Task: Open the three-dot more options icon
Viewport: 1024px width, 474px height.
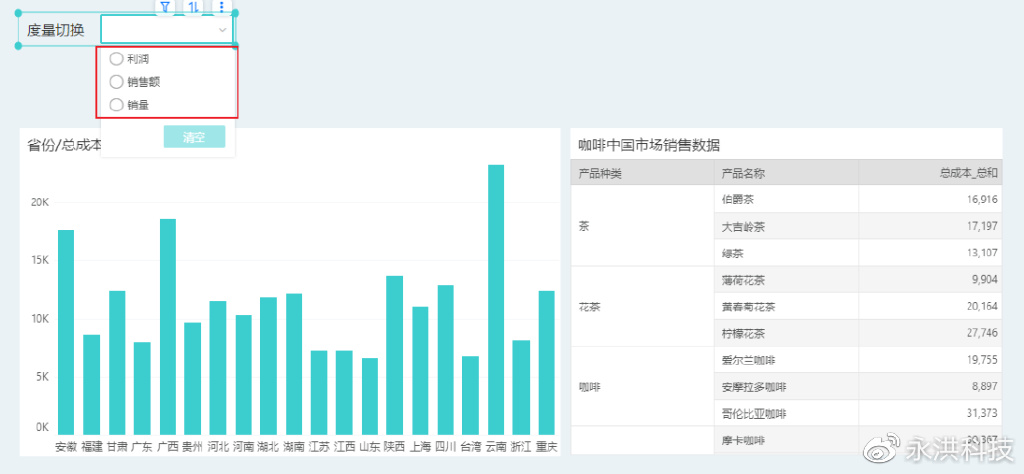Action: tap(222, 7)
